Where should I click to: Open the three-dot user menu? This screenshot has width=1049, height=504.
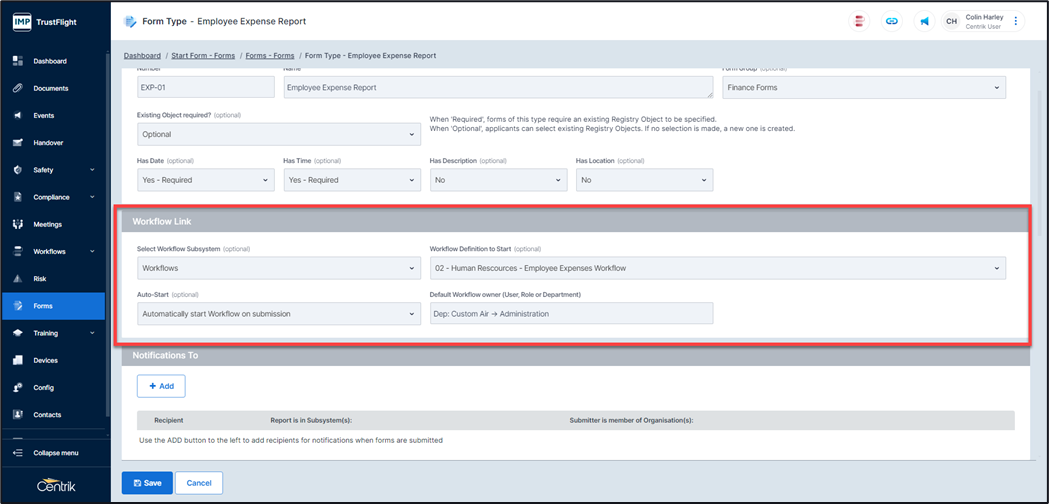[x=1016, y=21]
